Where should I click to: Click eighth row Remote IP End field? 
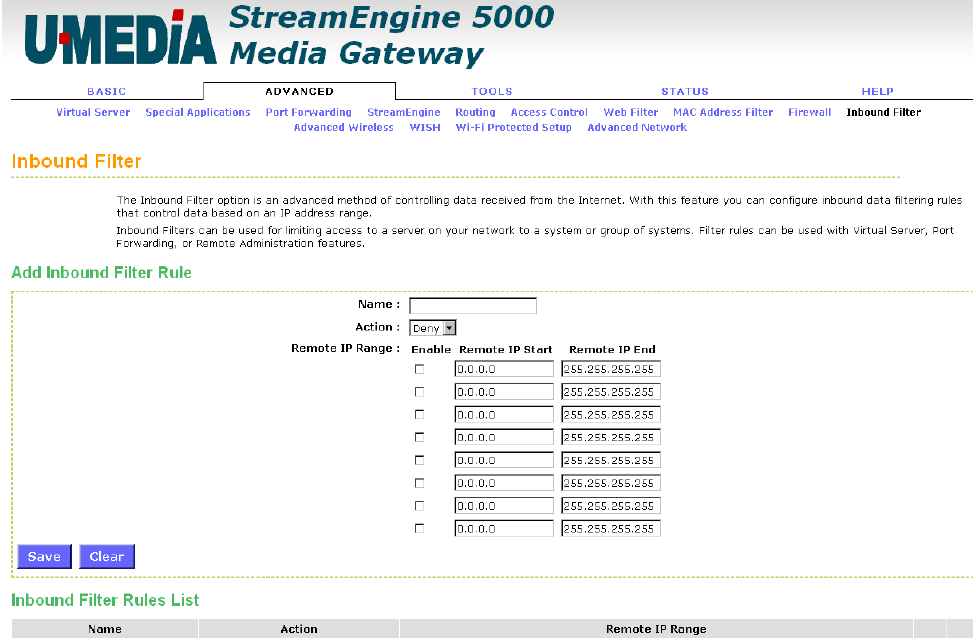[611, 529]
